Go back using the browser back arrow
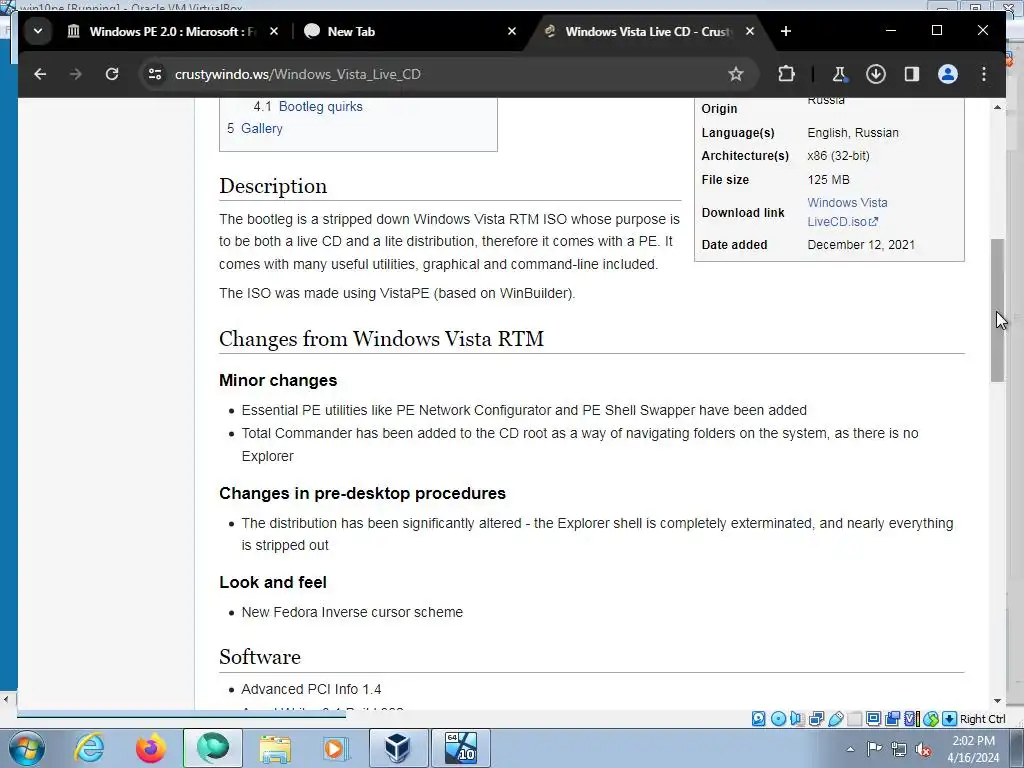Screen dimensions: 1024x768 pos(40,74)
